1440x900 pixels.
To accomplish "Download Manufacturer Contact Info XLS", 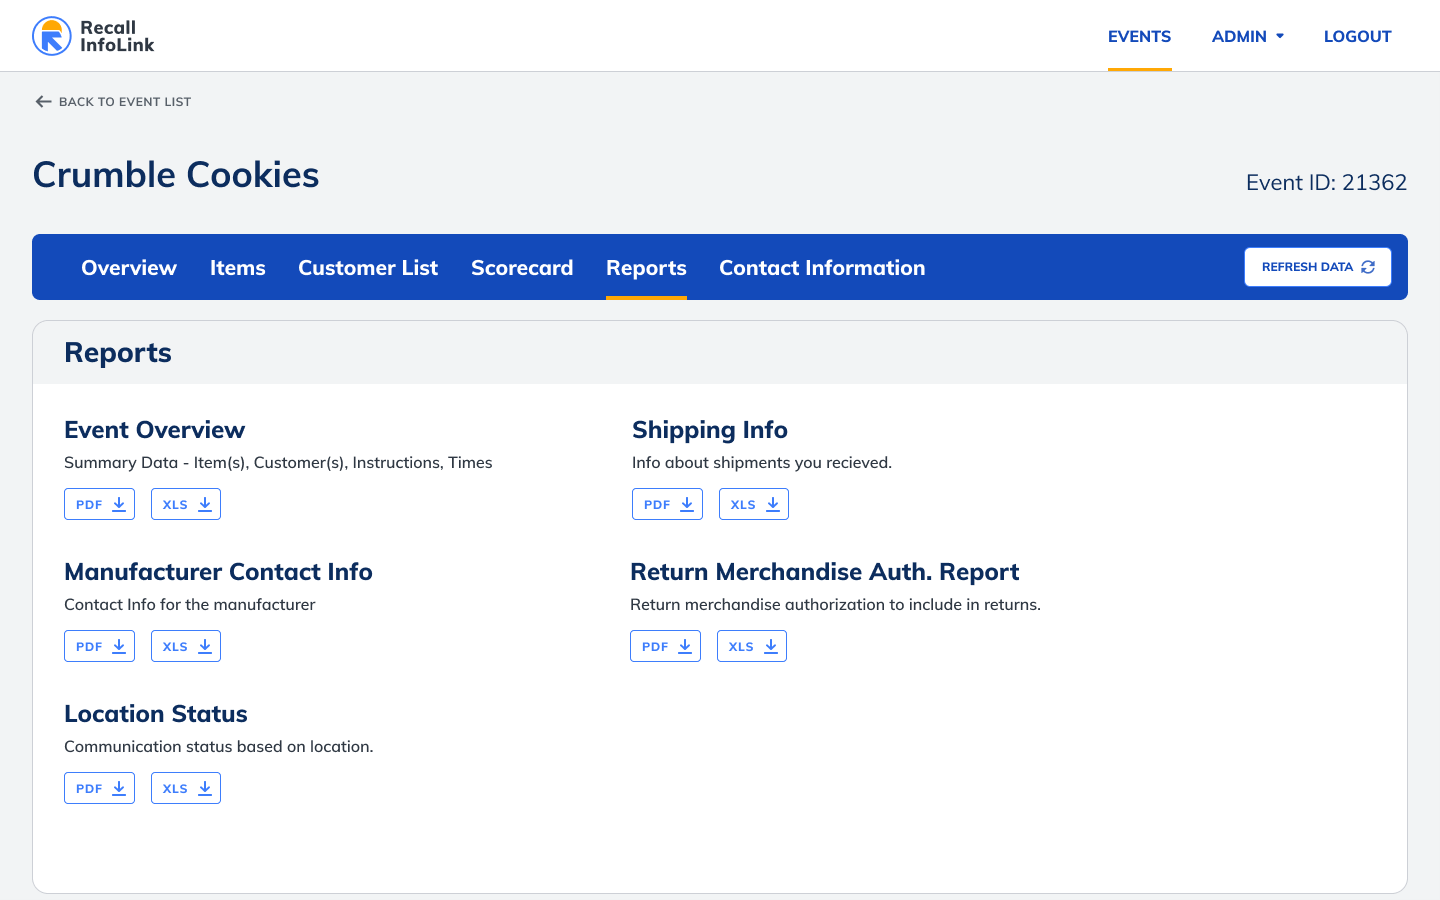I will (186, 646).
